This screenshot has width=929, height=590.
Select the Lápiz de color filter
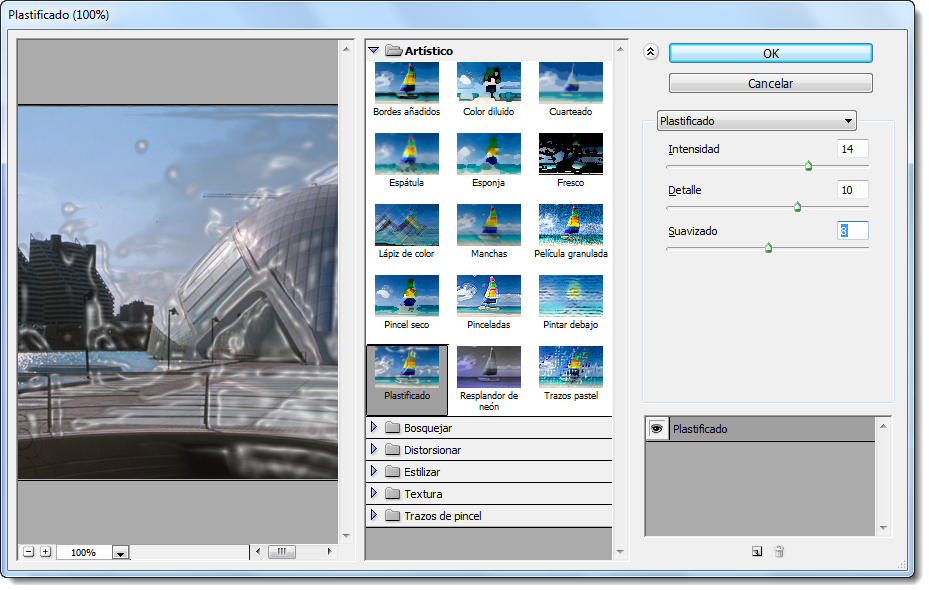pos(406,225)
